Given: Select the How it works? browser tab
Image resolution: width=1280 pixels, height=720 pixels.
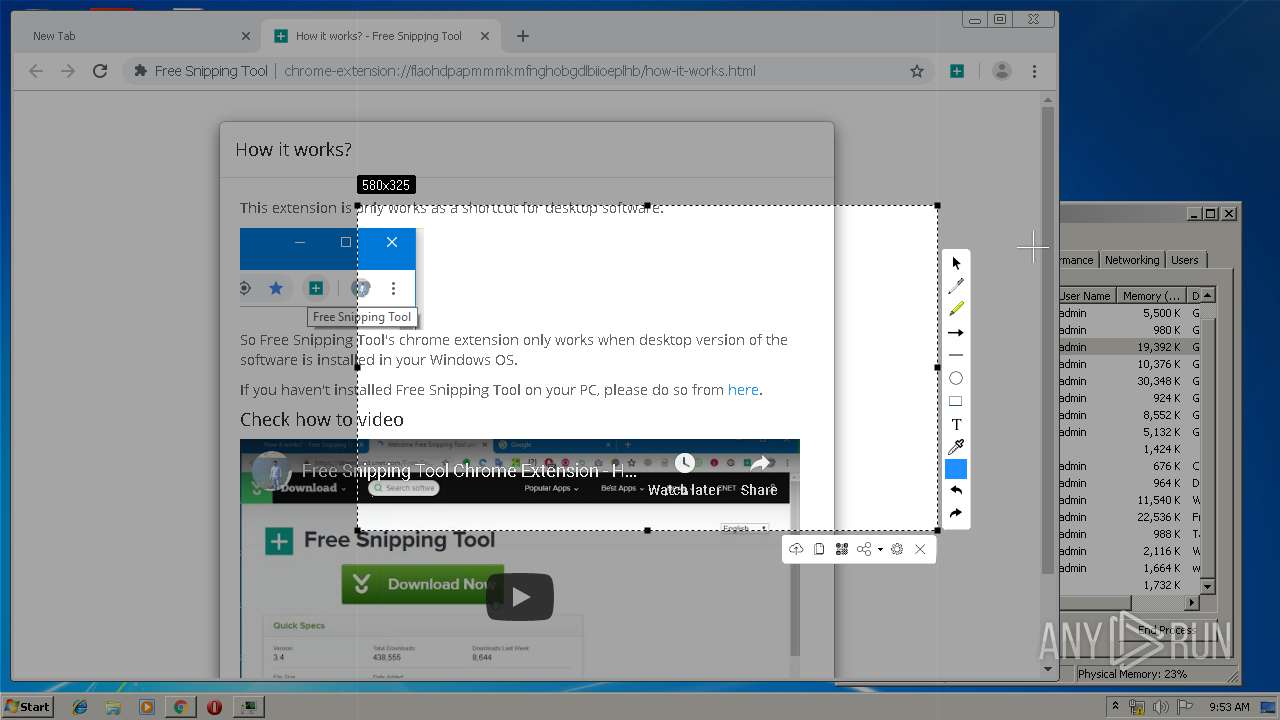Looking at the screenshot, I should (x=381, y=36).
